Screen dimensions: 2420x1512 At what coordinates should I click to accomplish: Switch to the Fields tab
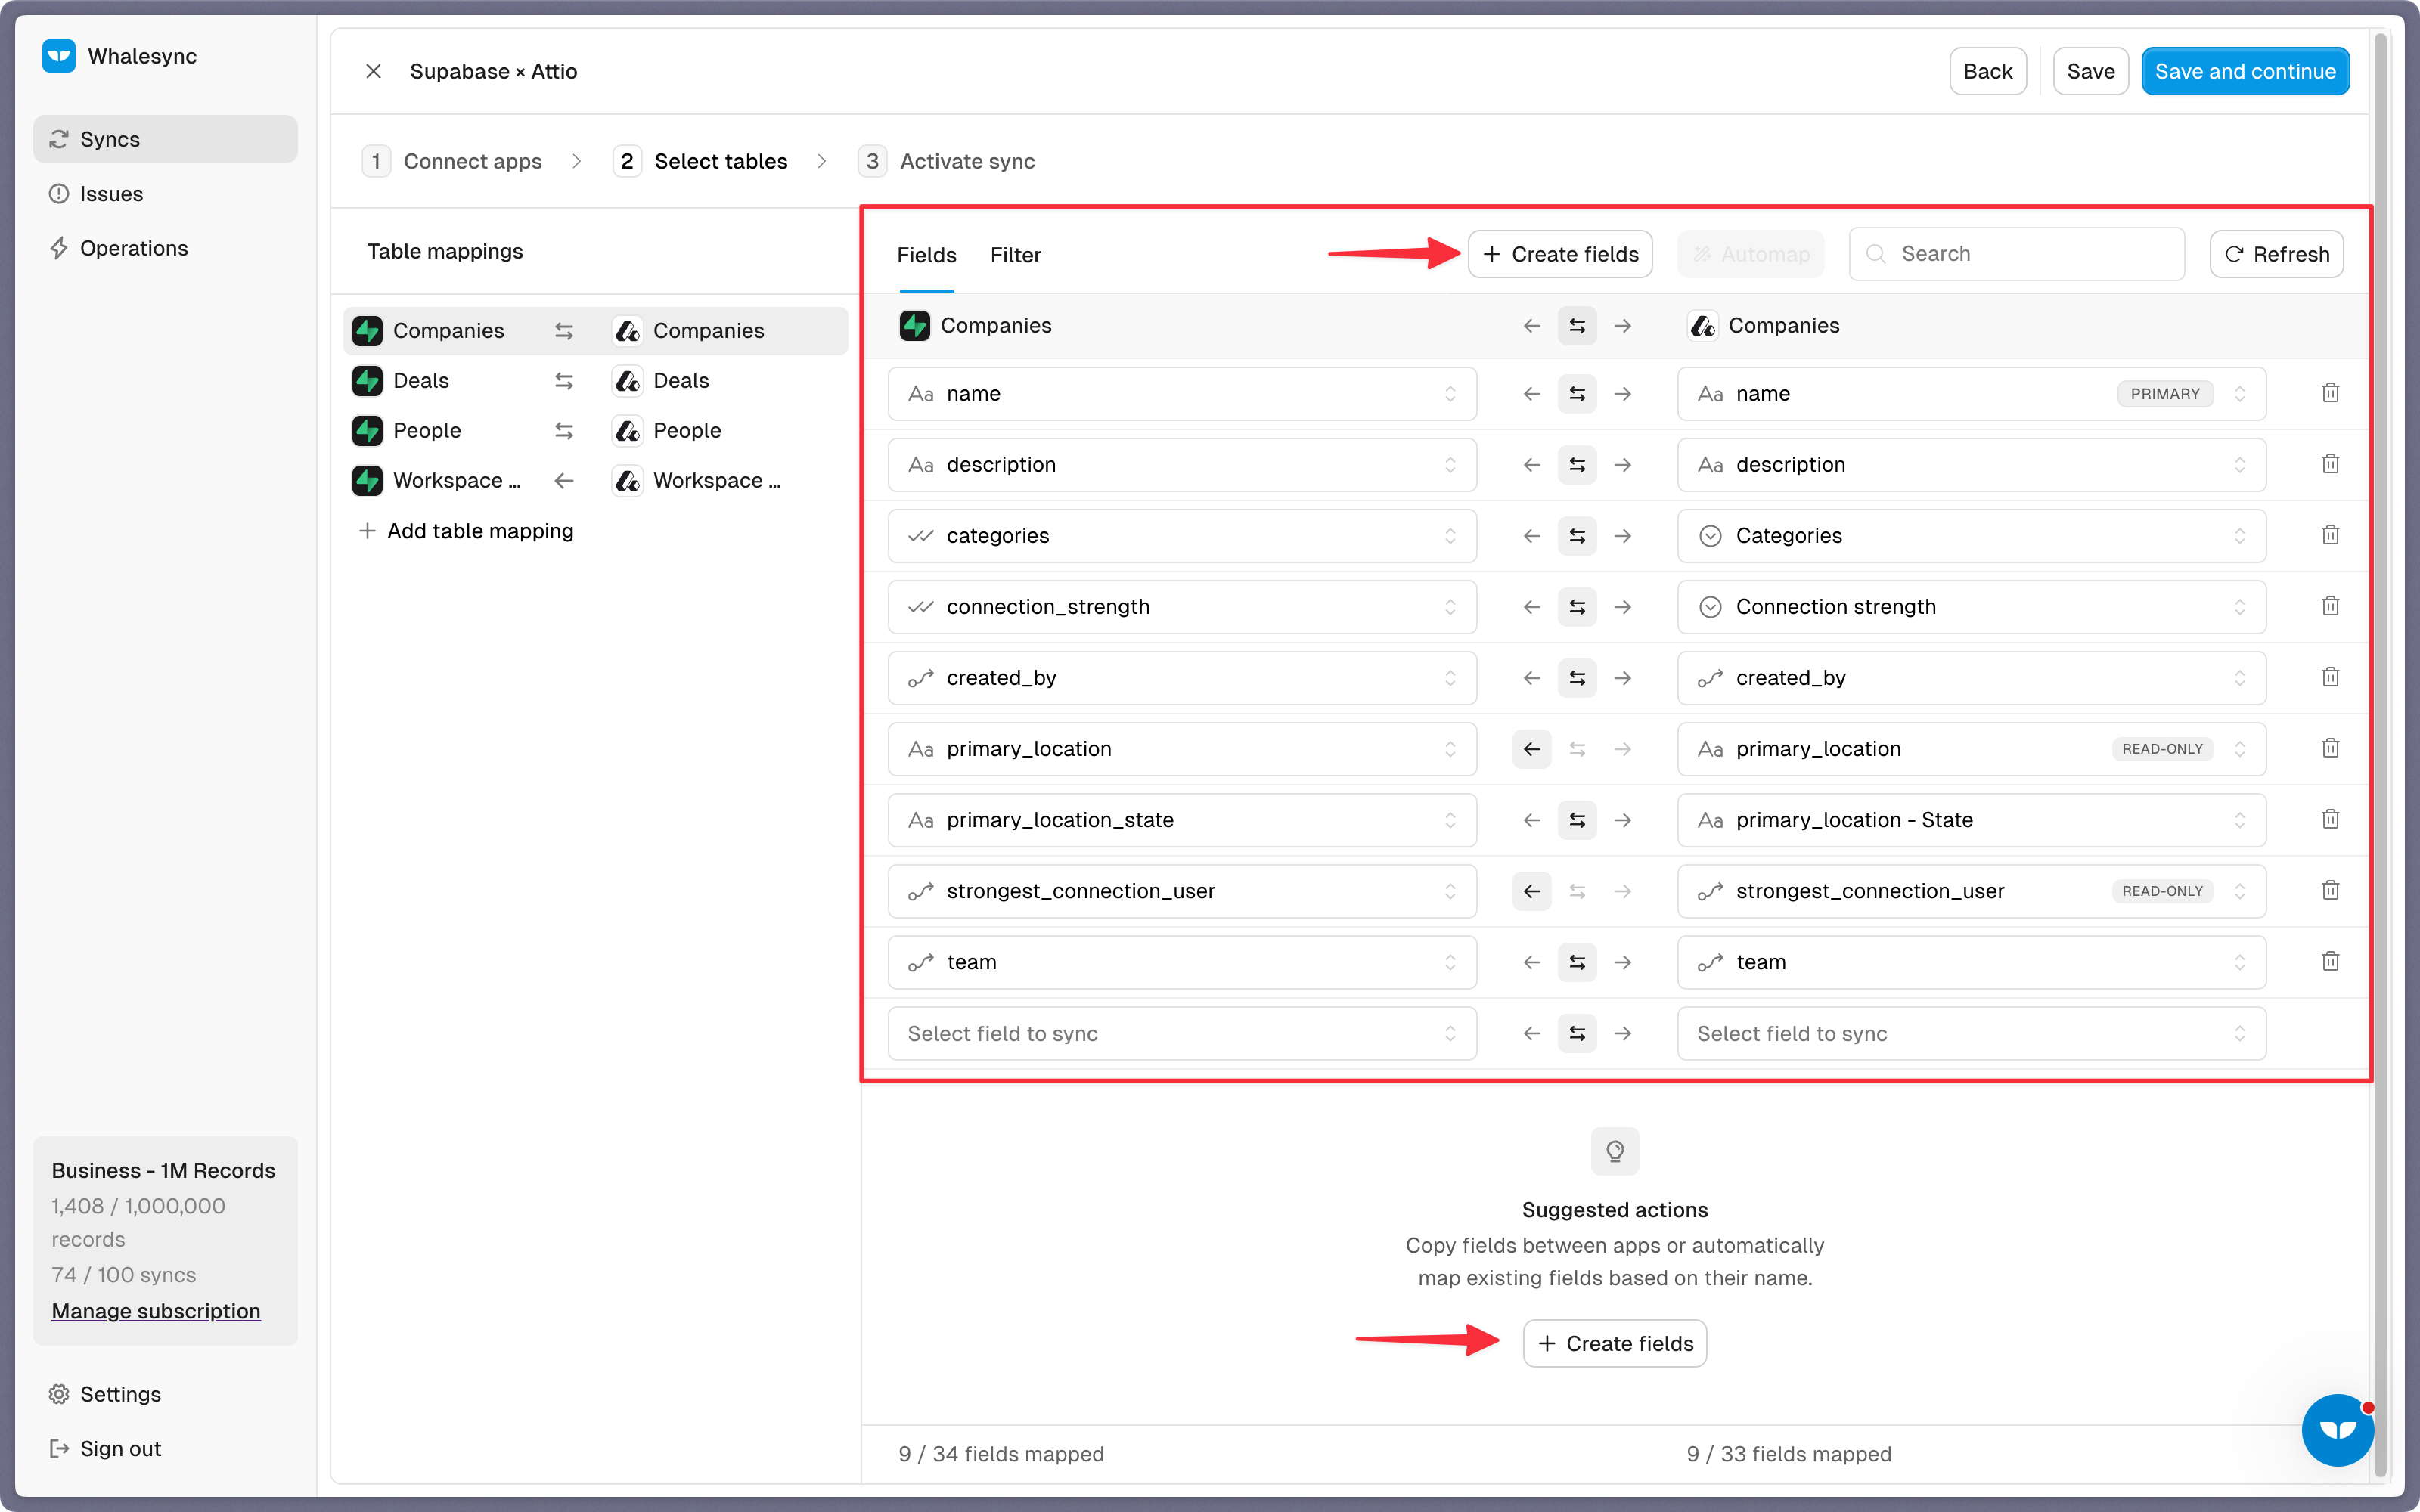click(x=926, y=255)
